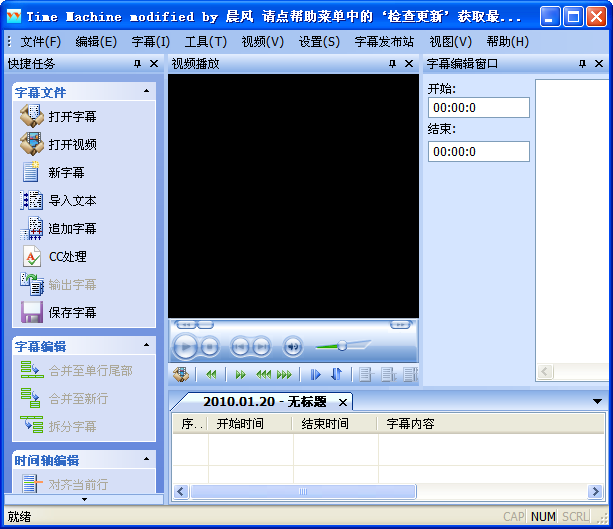Click the disabled 输出字幕 item

pyautogui.click(x=59, y=284)
